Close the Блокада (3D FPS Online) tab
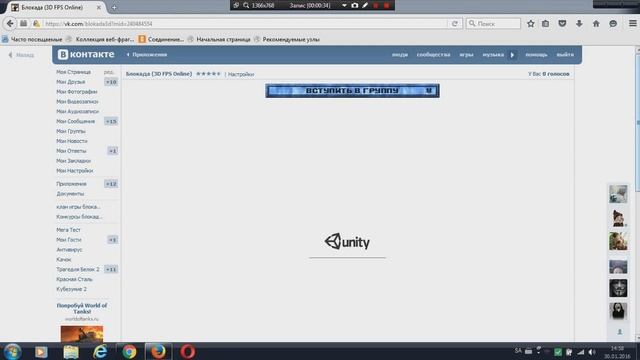The height and width of the screenshot is (360, 640). coord(98,7)
